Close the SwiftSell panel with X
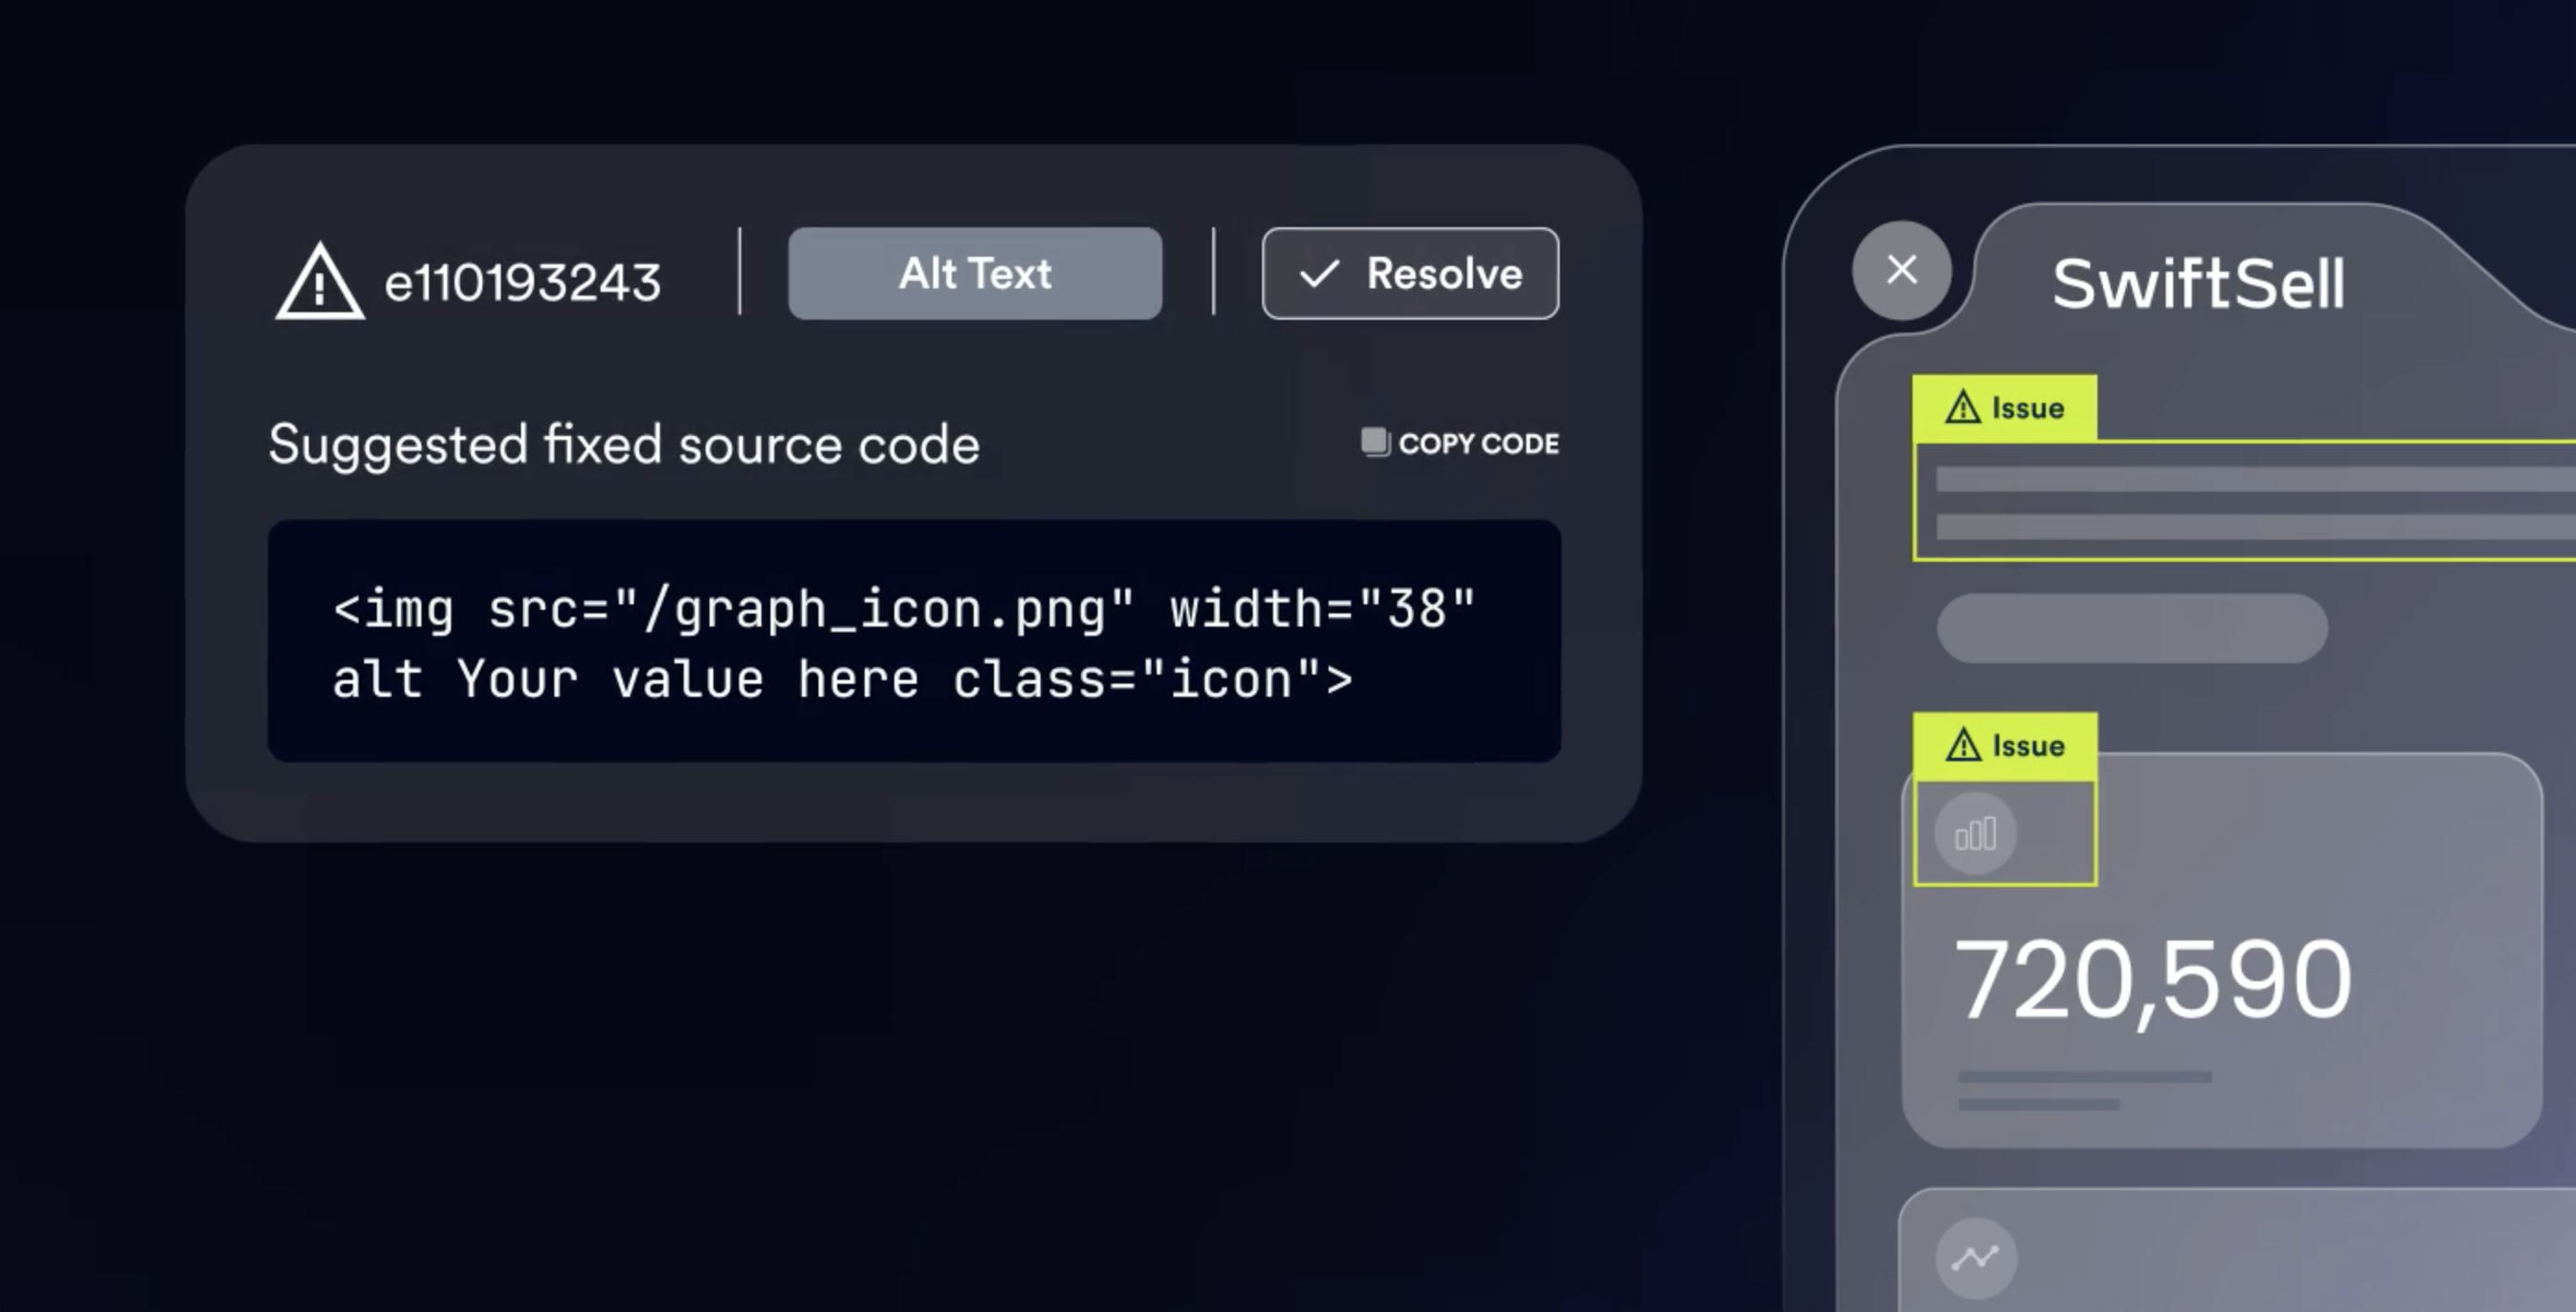2576x1312 pixels. [1901, 270]
